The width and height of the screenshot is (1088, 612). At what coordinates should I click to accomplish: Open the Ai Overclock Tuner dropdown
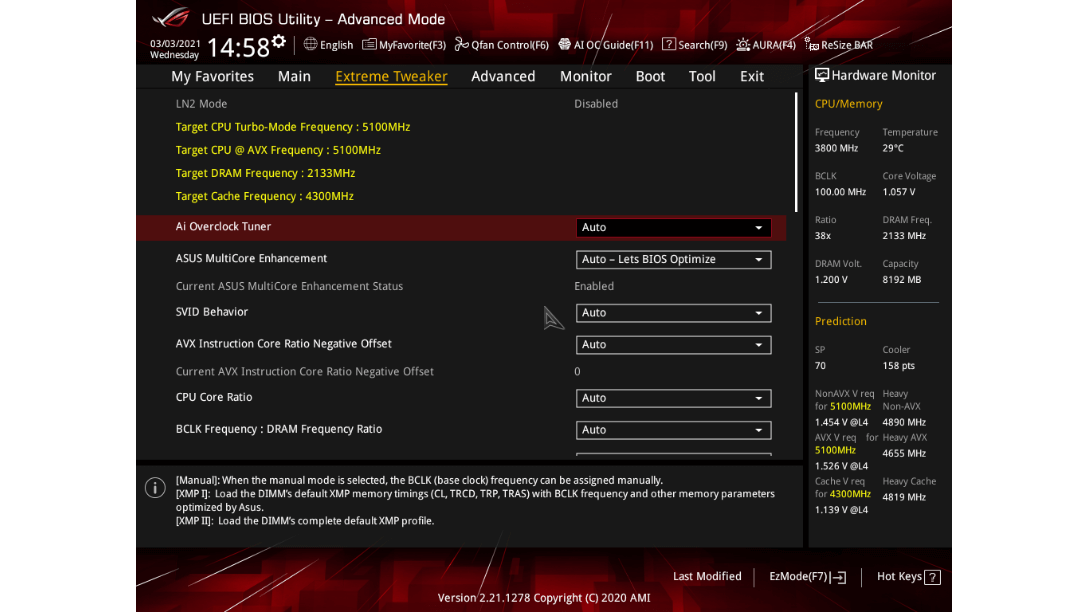point(673,227)
